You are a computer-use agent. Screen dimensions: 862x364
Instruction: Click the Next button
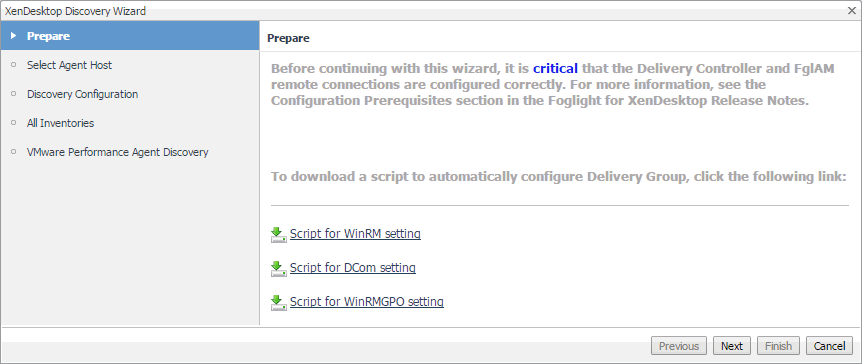pyautogui.click(x=732, y=346)
